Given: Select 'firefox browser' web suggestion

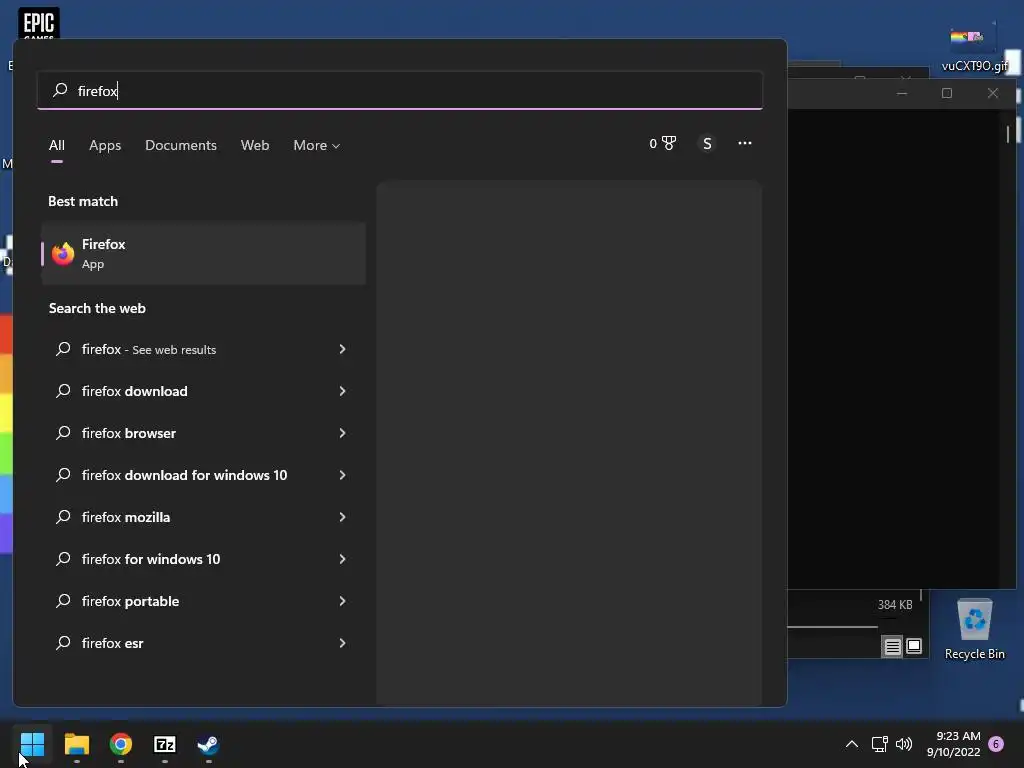Looking at the screenshot, I should [203, 433].
